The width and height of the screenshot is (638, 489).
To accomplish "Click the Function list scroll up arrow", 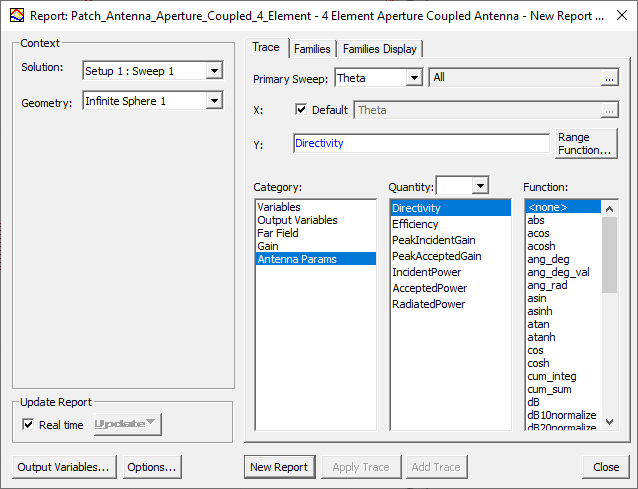I will pyautogui.click(x=609, y=209).
